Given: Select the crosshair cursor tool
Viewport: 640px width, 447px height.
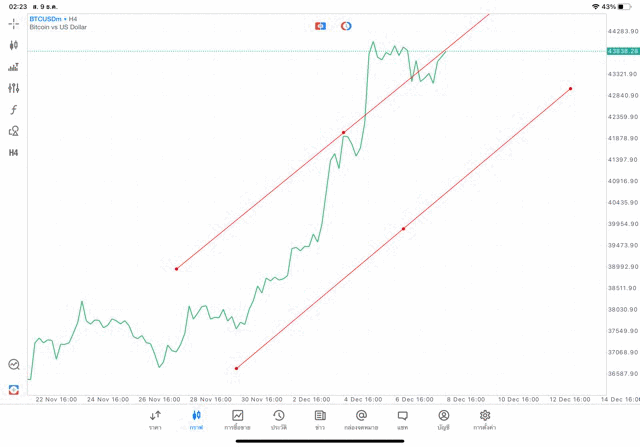Looking at the screenshot, I should tap(14, 23).
